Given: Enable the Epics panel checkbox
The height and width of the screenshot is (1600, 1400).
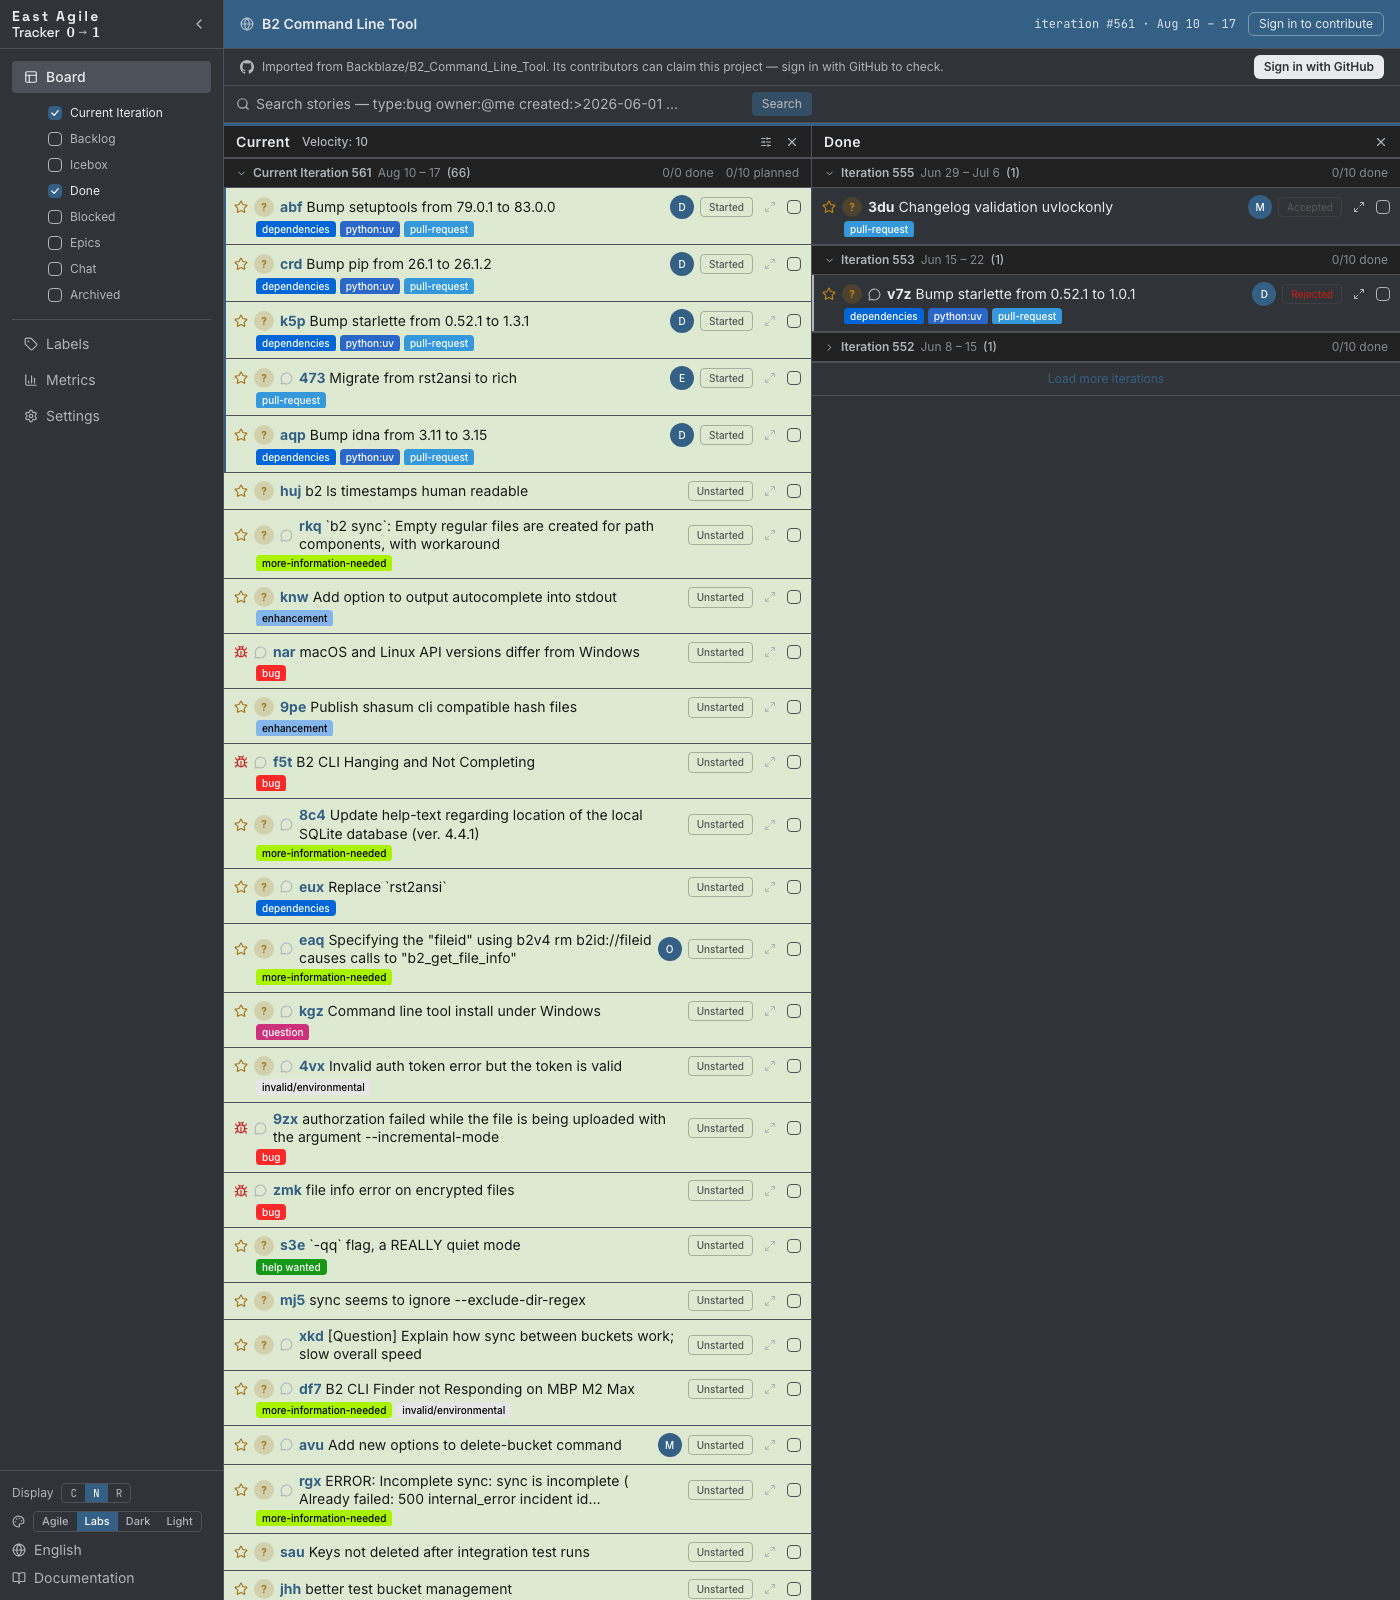Looking at the screenshot, I should pyautogui.click(x=55, y=243).
